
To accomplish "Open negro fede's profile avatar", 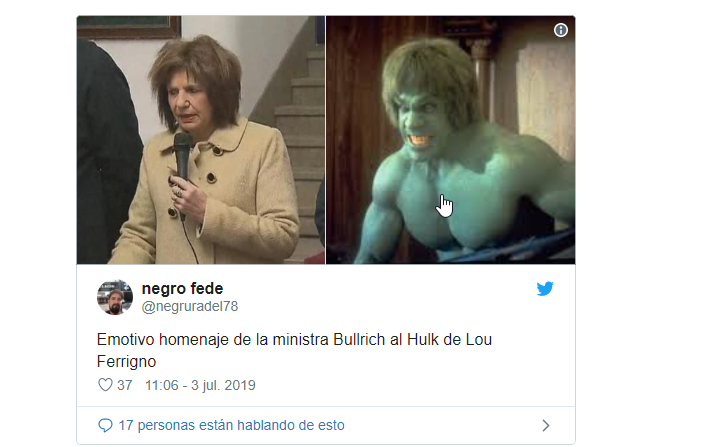I will pyautogui.click(x=115, y=297).
